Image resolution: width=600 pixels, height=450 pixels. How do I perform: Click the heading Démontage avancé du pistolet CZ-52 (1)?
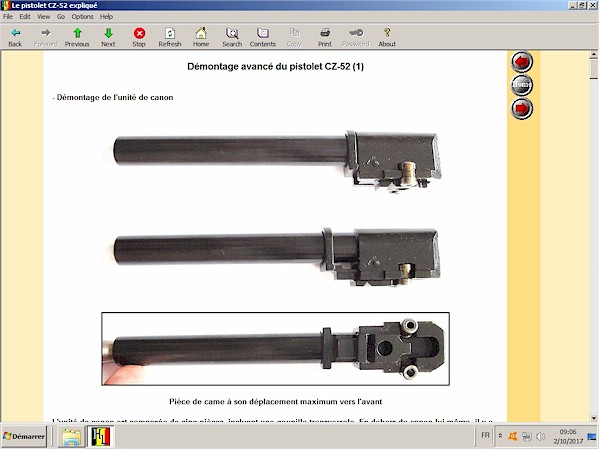coord(276,67)
